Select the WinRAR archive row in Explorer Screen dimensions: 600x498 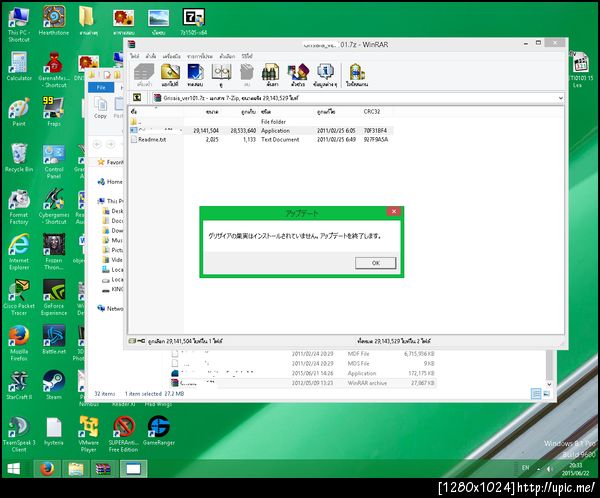tap(302, 383)
